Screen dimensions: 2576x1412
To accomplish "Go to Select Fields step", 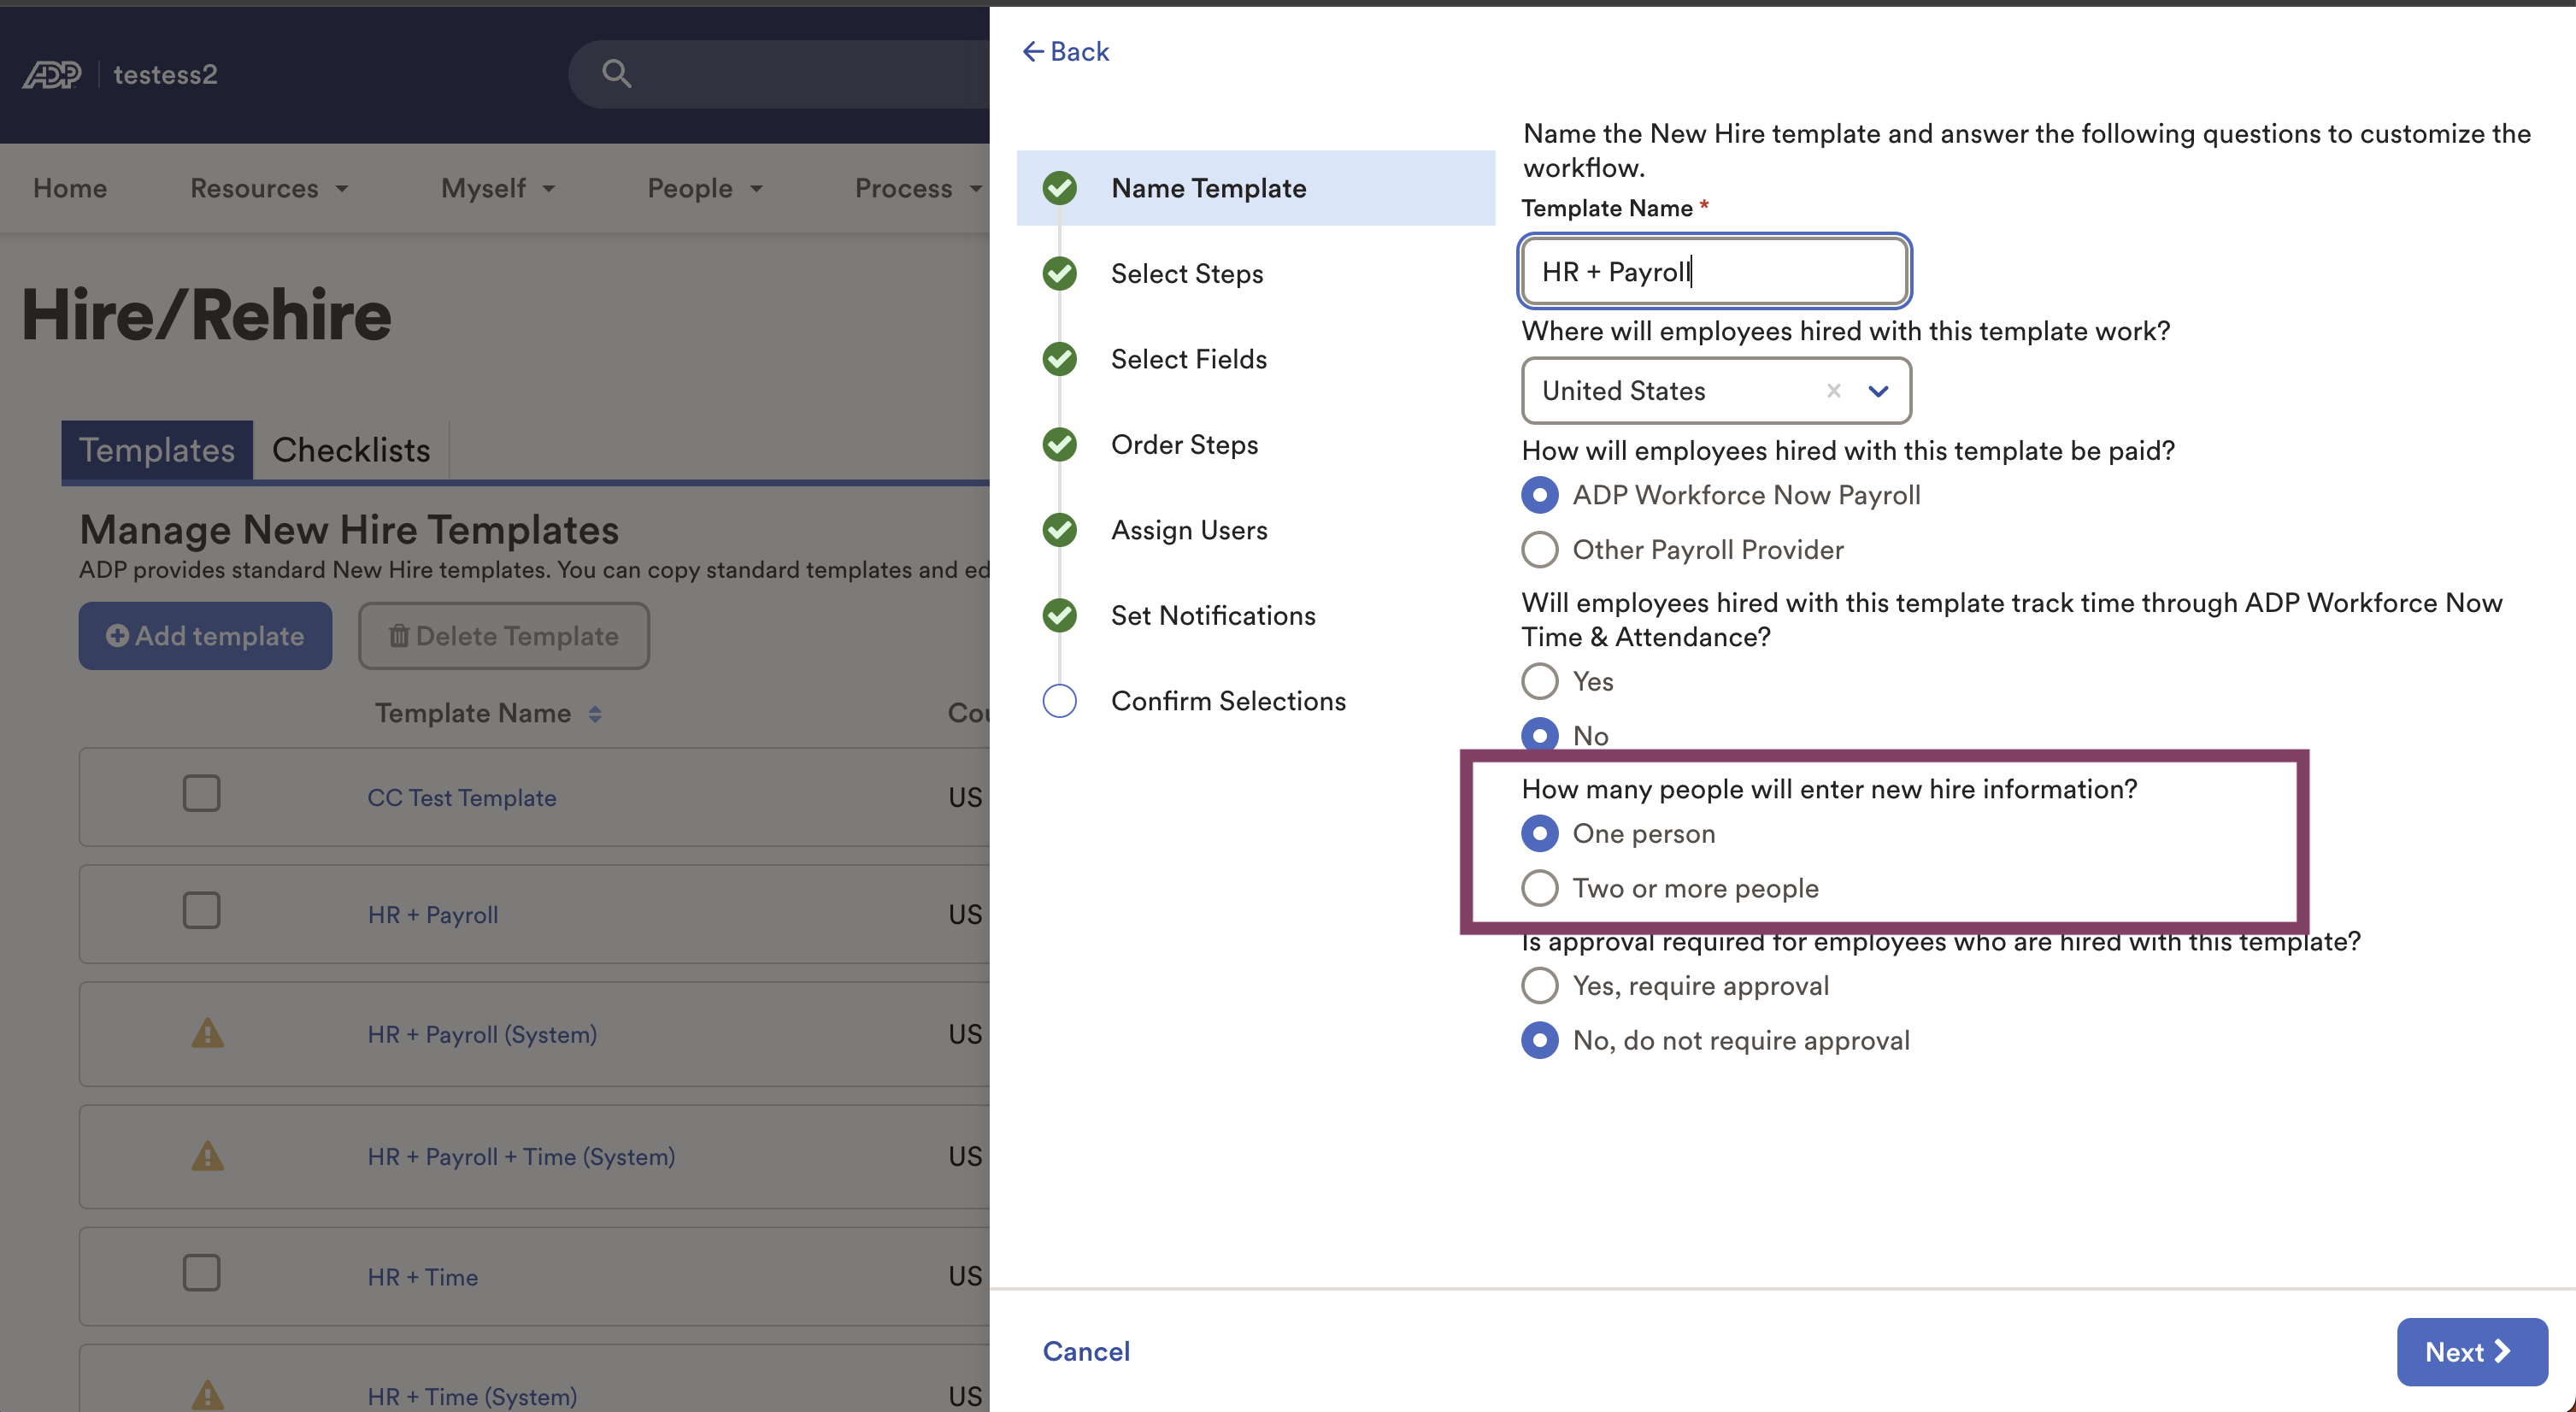I will coord(1189,358).
